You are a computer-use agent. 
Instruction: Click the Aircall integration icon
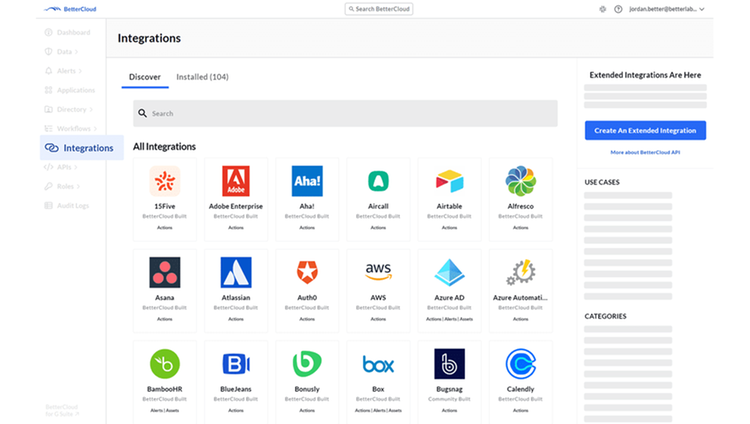pyautogui.click(x=378, y=181)
